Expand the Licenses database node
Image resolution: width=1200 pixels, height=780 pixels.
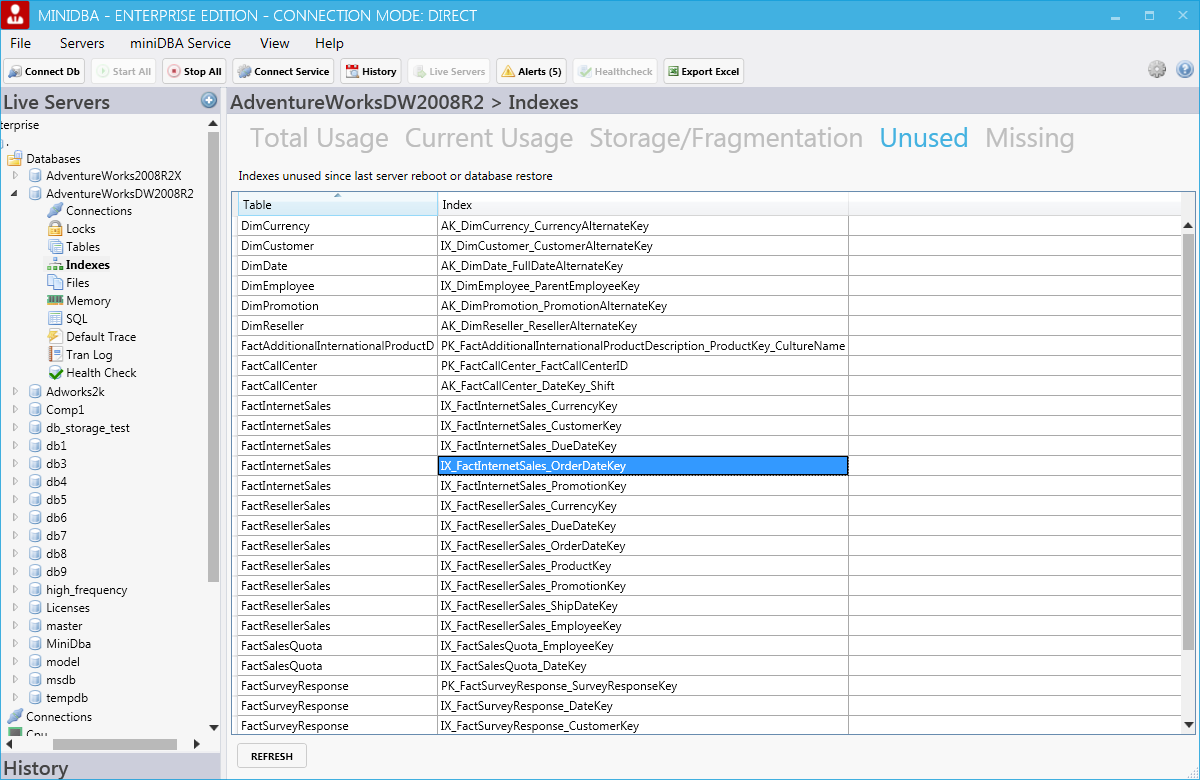(x=15, y=608)
